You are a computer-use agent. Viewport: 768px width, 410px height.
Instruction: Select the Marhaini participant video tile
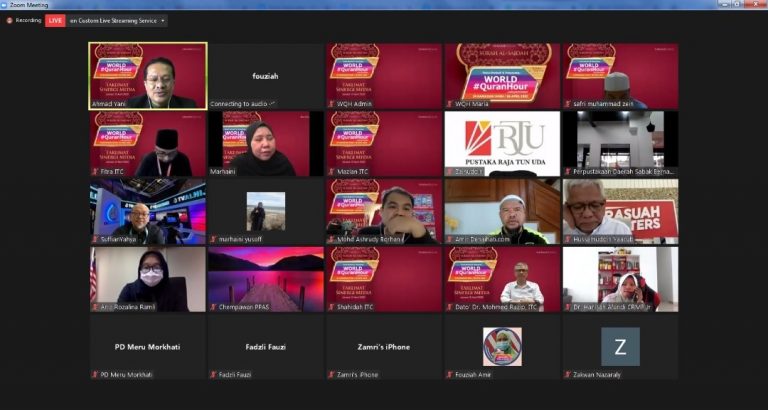point(266,144)
